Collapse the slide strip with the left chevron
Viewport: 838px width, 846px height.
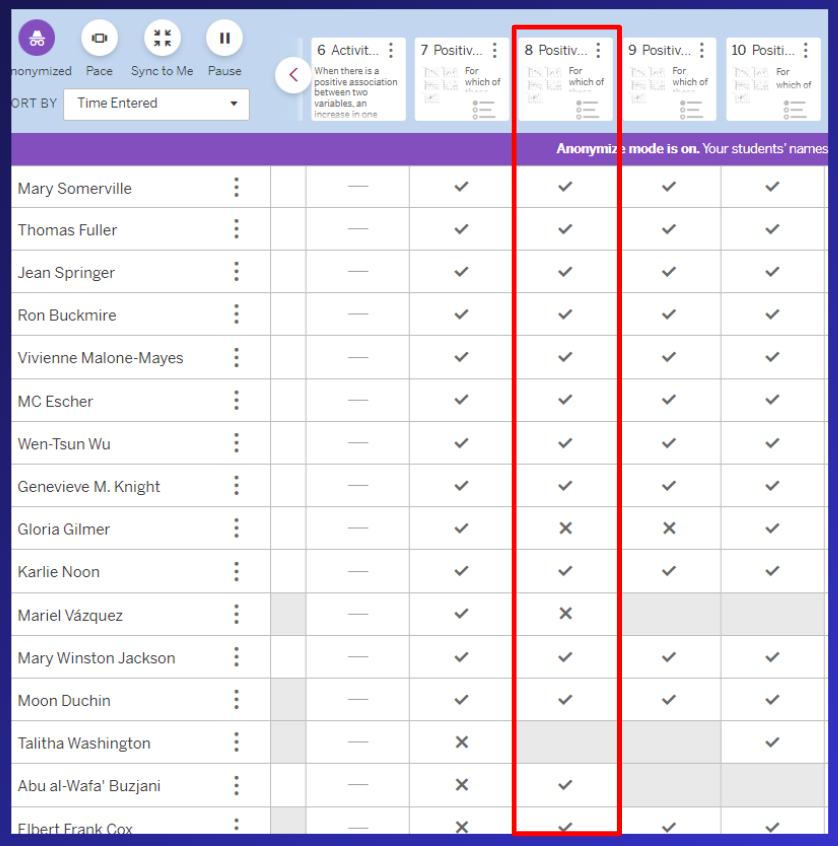(x=292, y=74)
